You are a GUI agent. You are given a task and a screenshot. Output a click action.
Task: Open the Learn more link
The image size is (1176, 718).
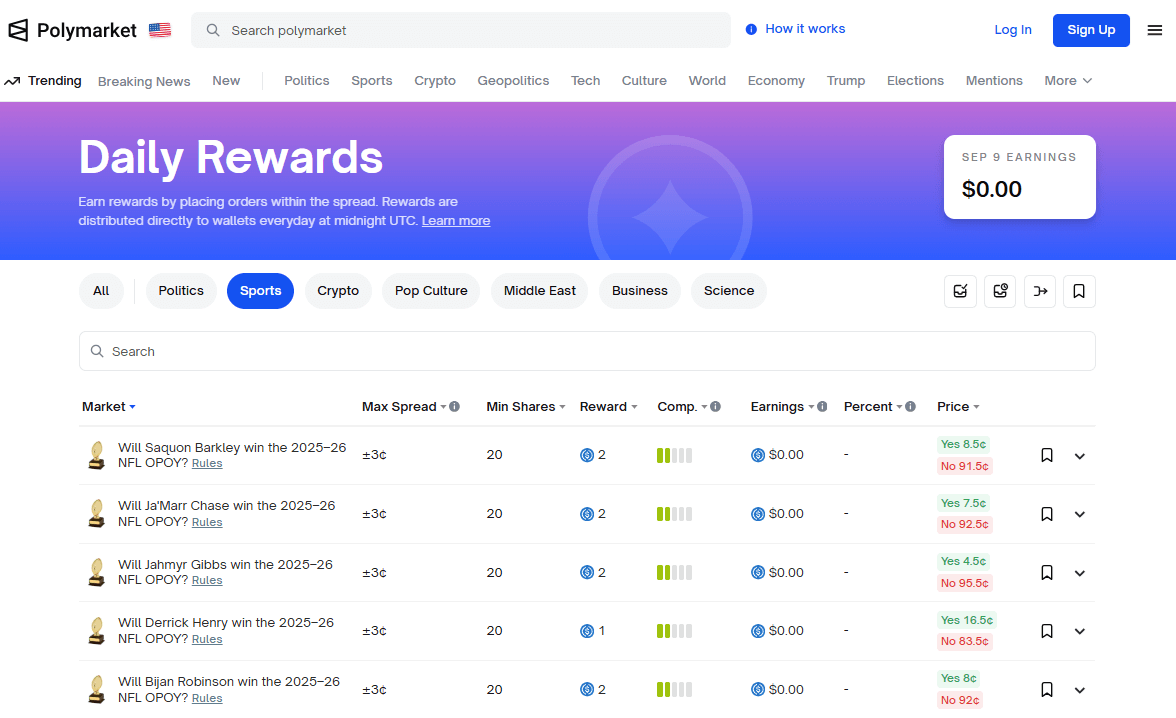coord(456,221)
